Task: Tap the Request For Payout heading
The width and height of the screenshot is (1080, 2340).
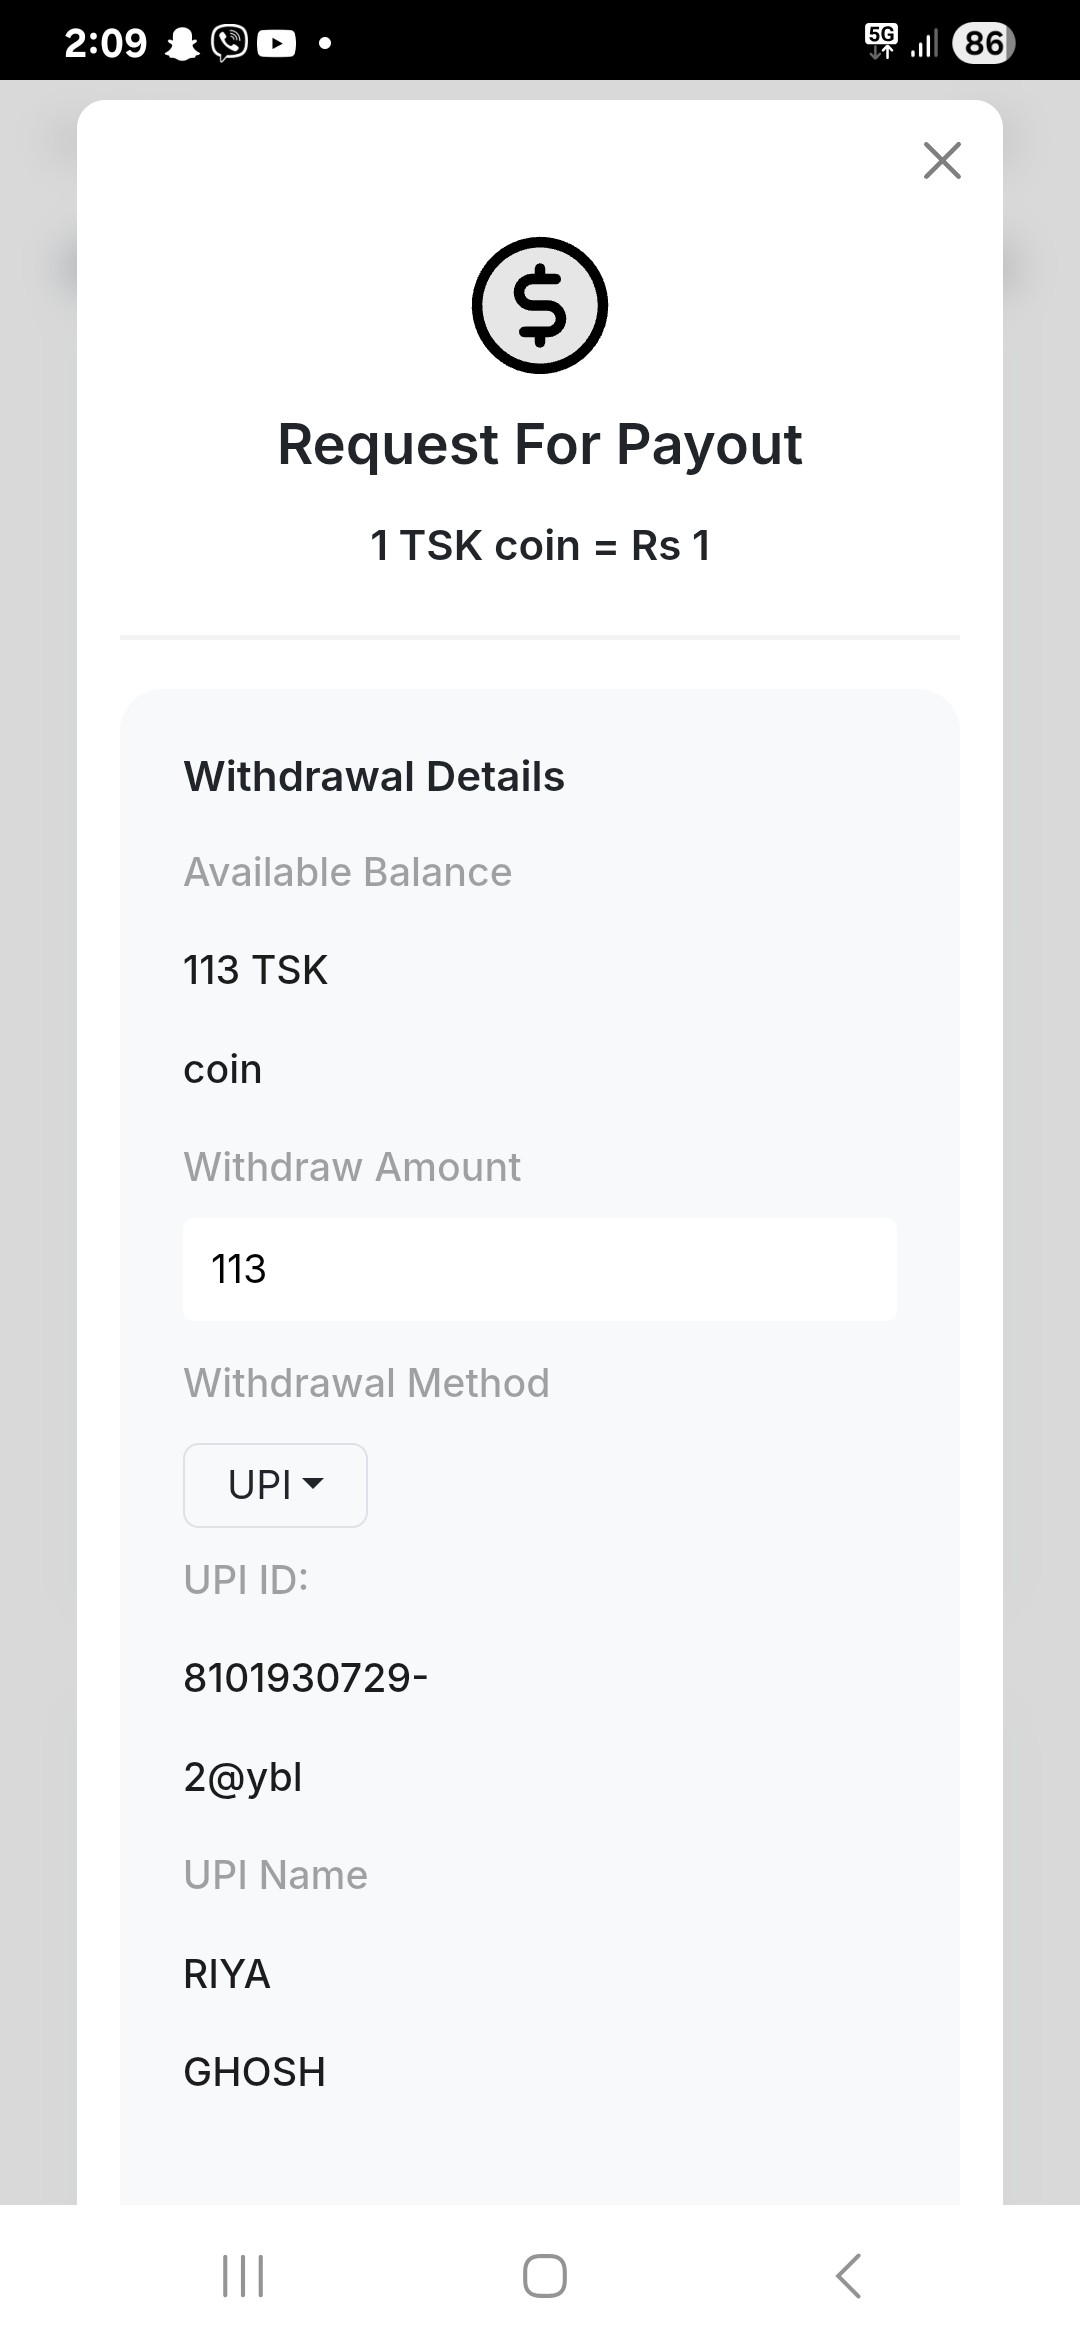Action: 540,444
